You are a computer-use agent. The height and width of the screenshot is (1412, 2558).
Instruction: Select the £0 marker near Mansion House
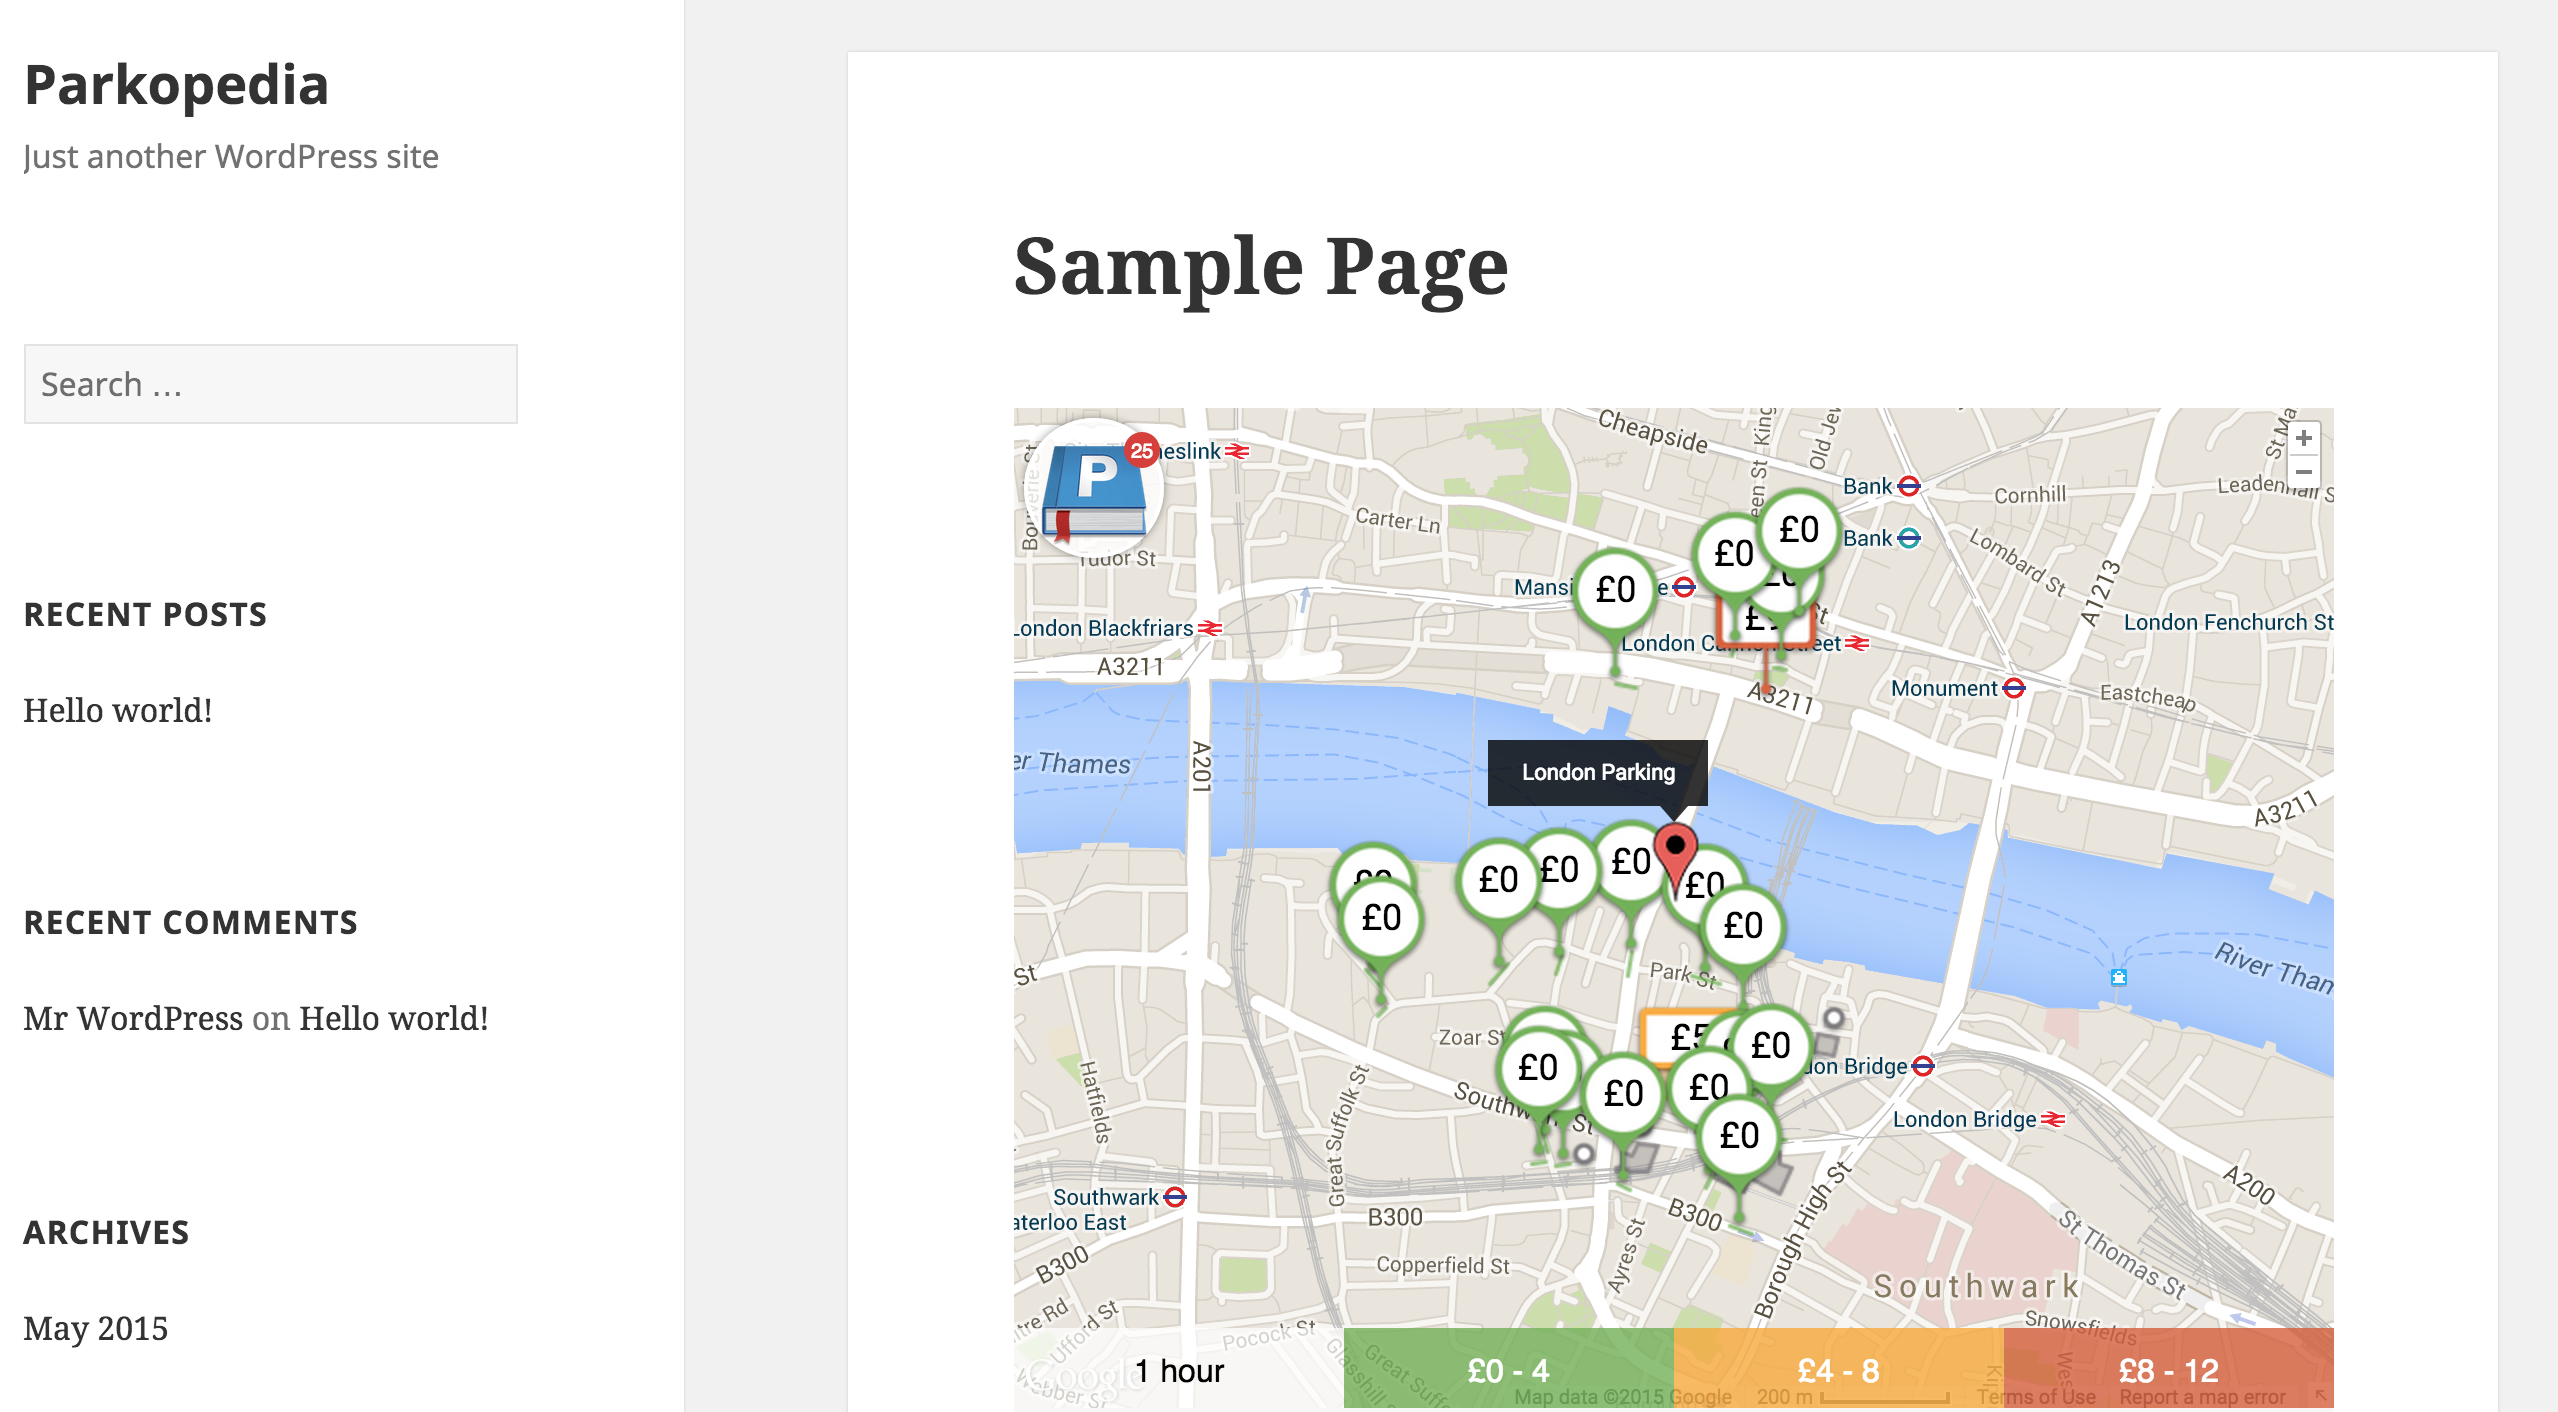point(1615,590)
